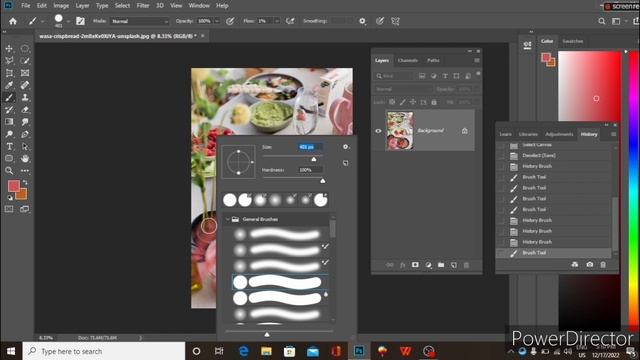Screen dimensions: 640x360
Task: Enable airbrush-style build-up button
Action: pyautogui.click(x=290, y=21)
